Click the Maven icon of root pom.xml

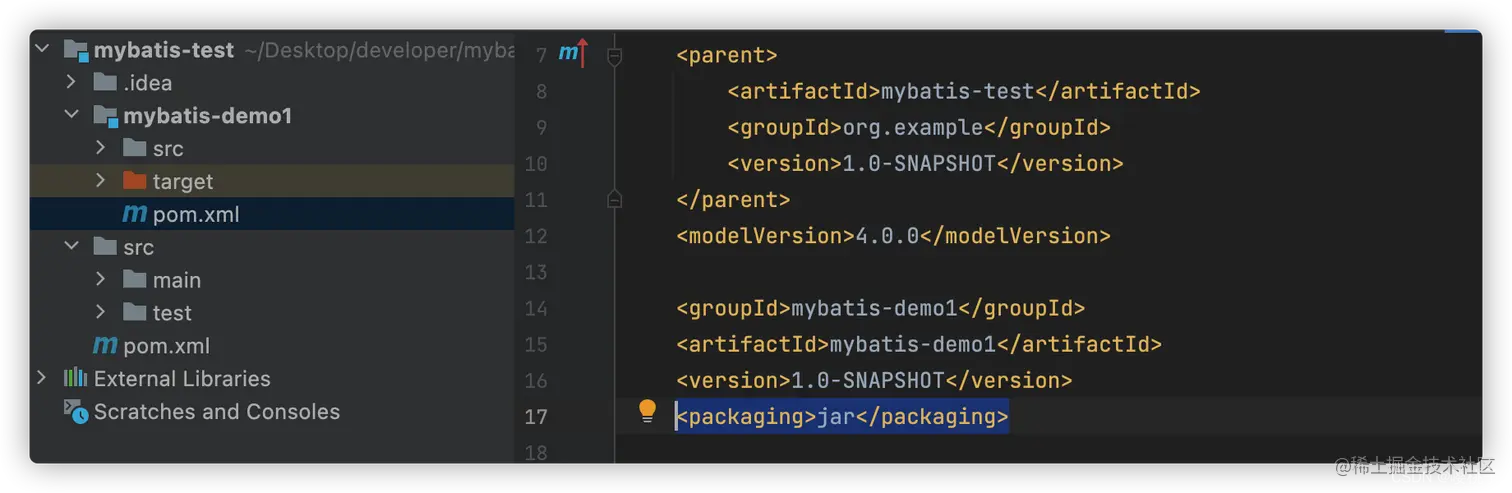(x=105, y=346)
